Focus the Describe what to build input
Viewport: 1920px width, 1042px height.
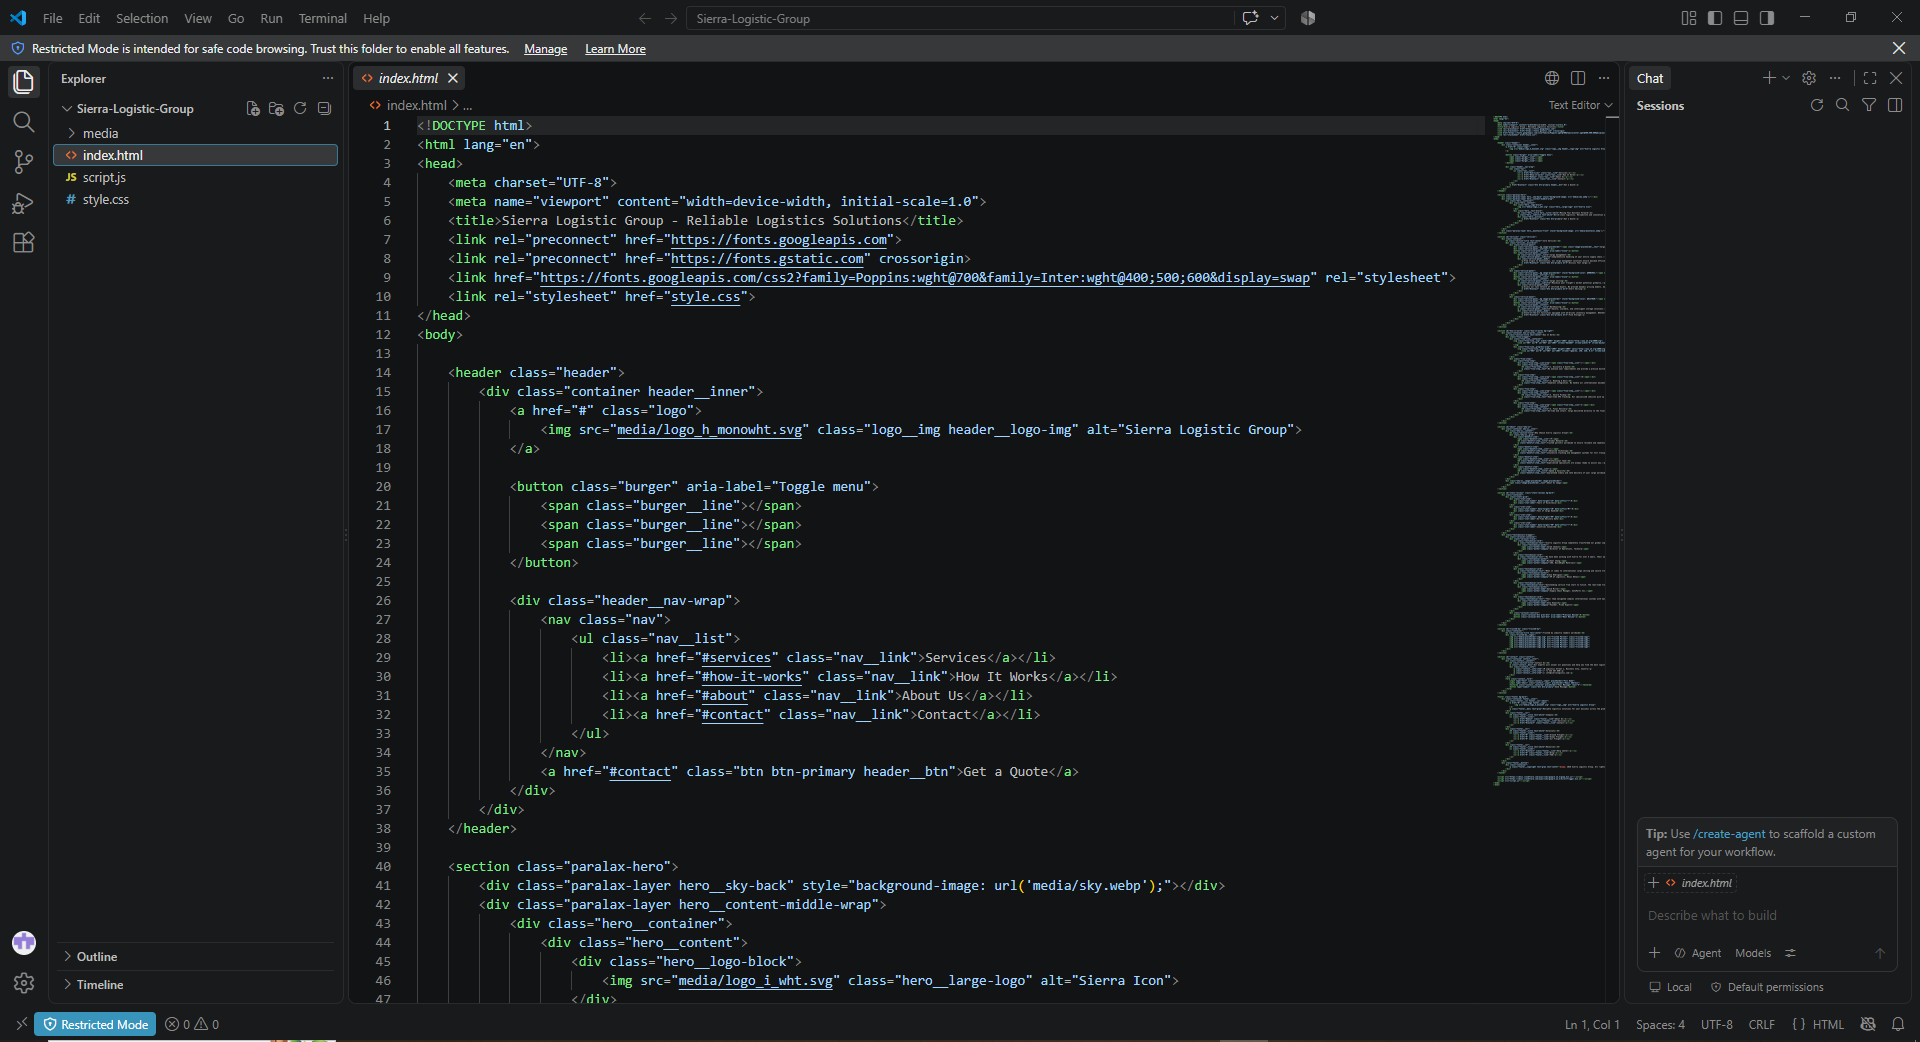tap(1766, 916)
